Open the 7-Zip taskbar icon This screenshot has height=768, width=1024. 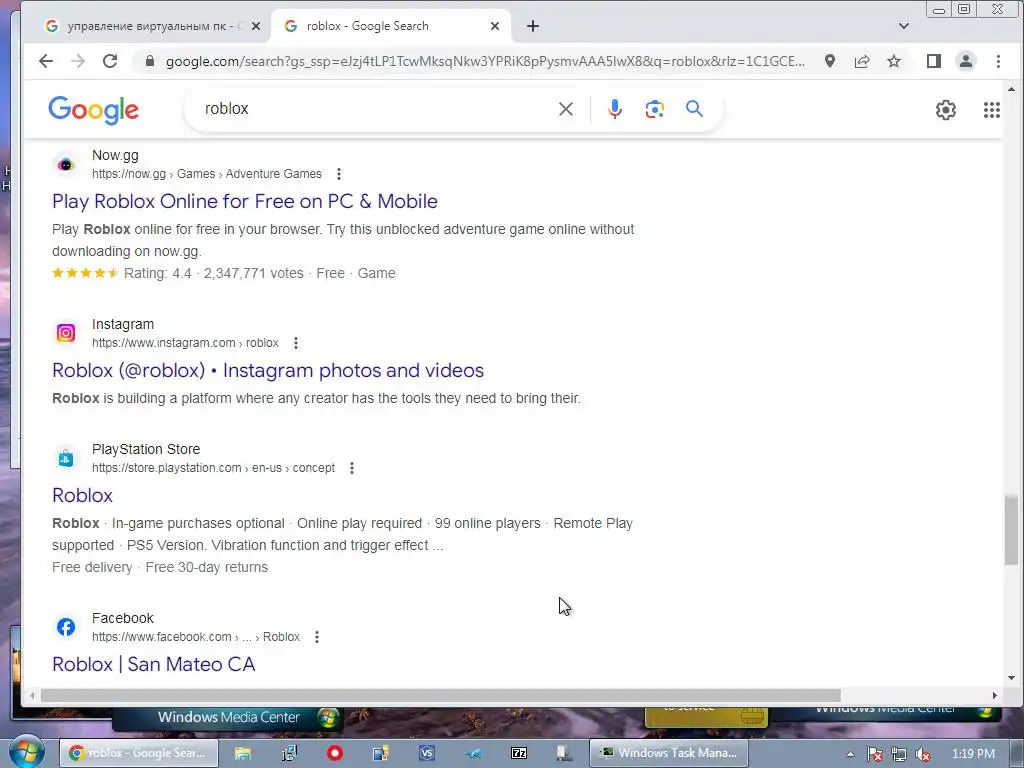click(x=519, y=754)
